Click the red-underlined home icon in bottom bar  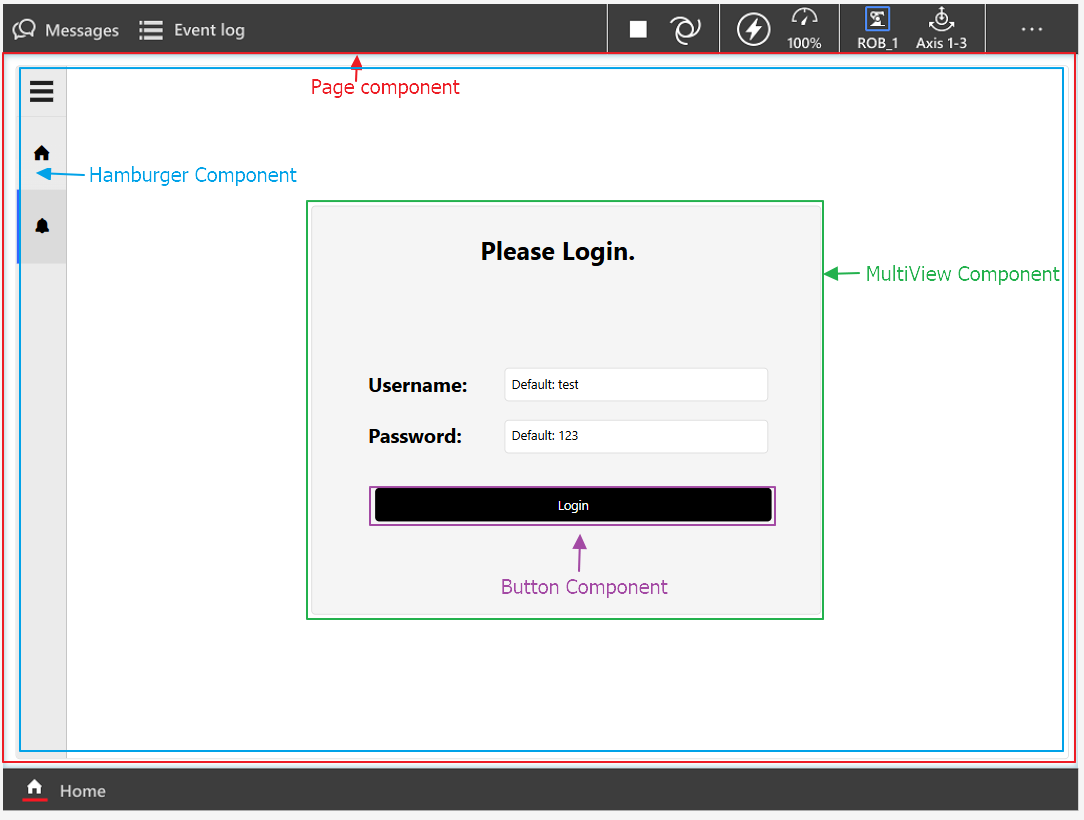tap(34, 789)
